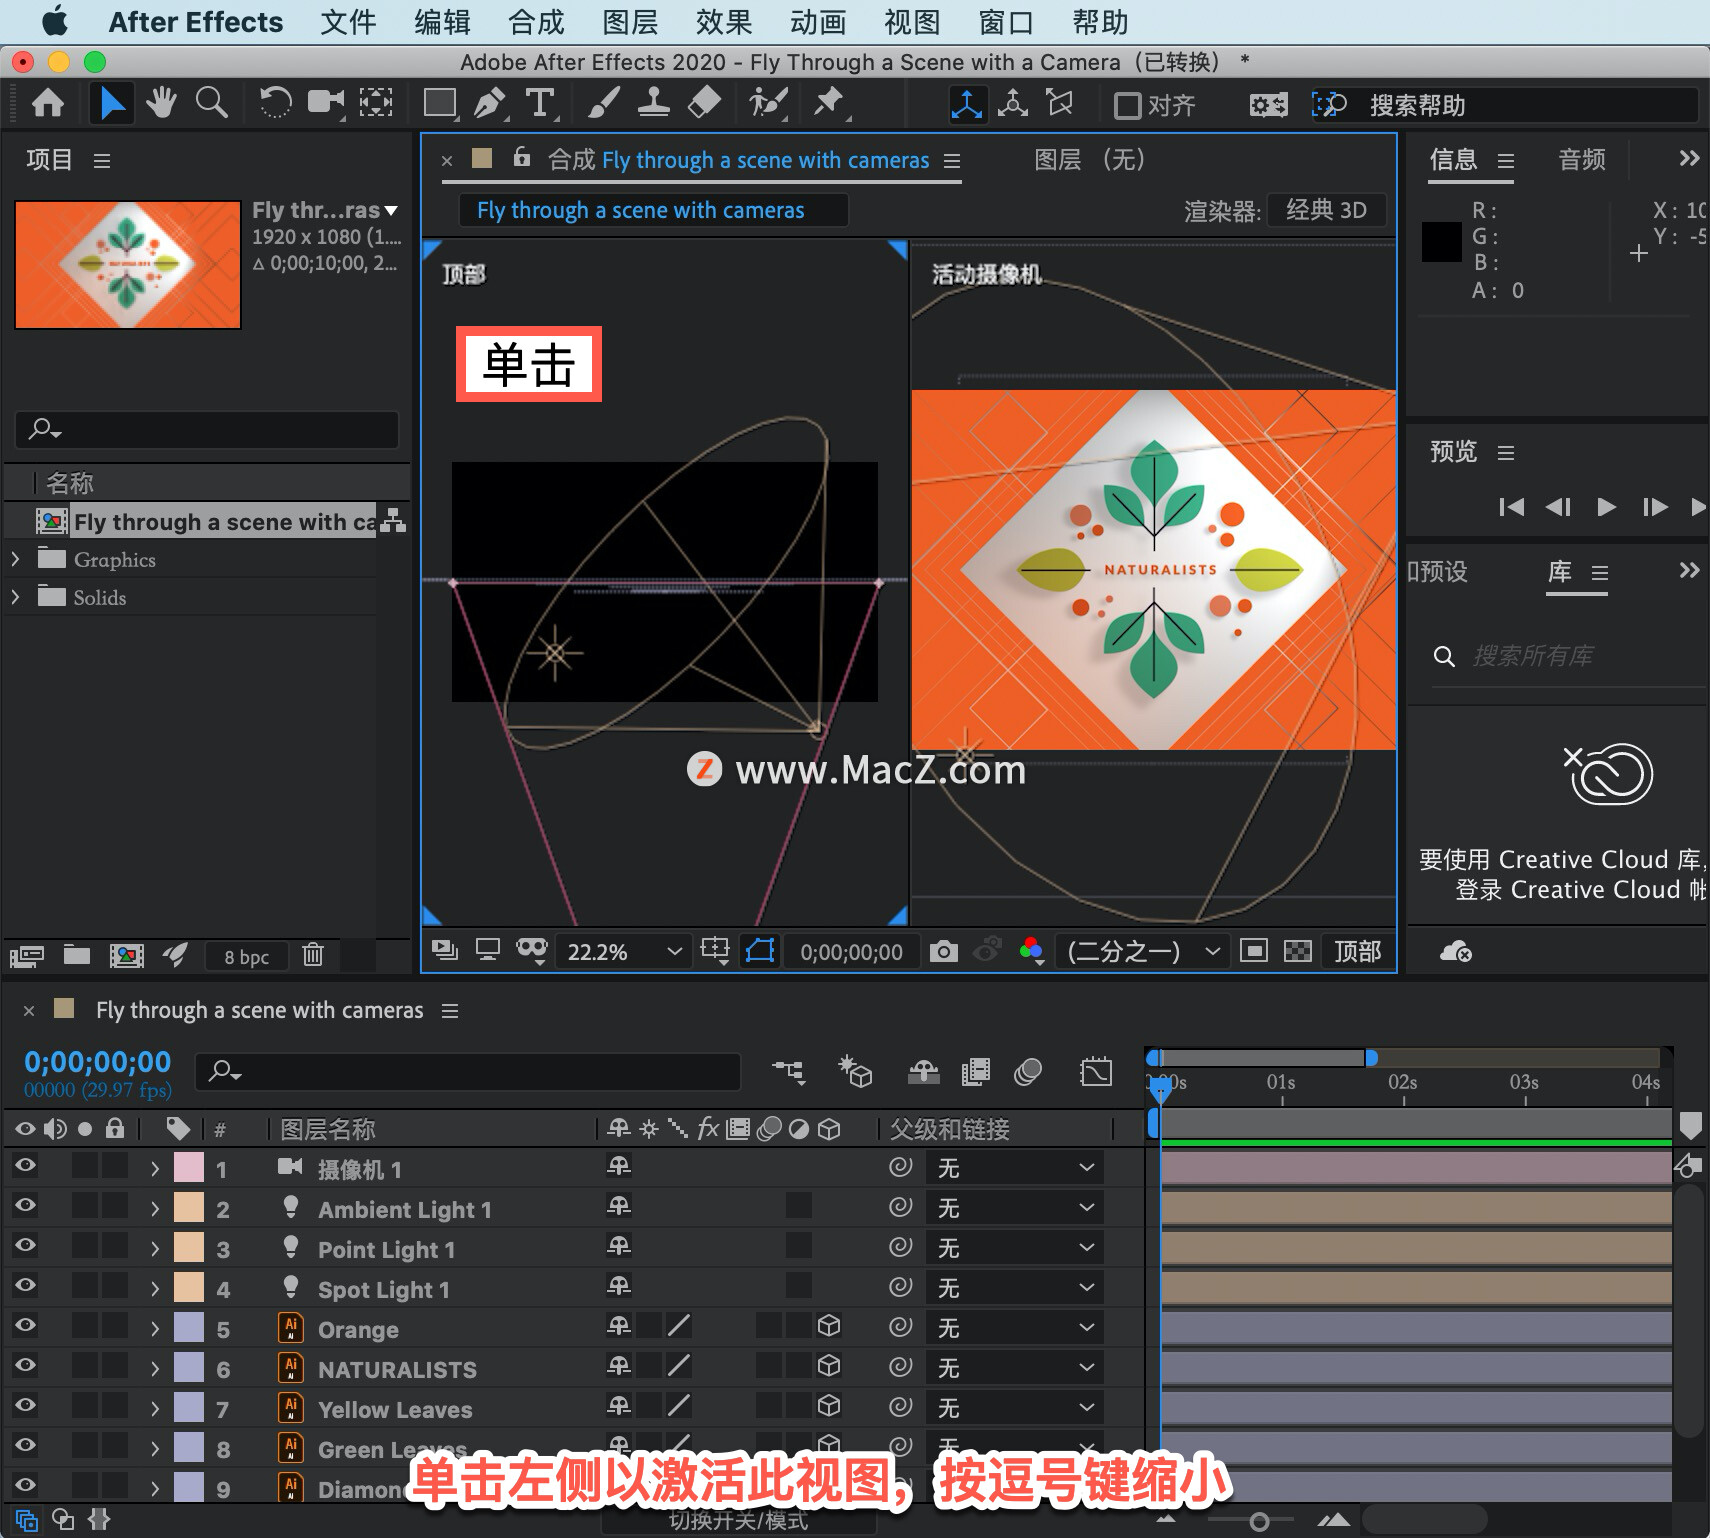Click the 切换开关/模式 button
Image resolution: width=1710 pixels, height=1538 pixels.
(738, 1521)
